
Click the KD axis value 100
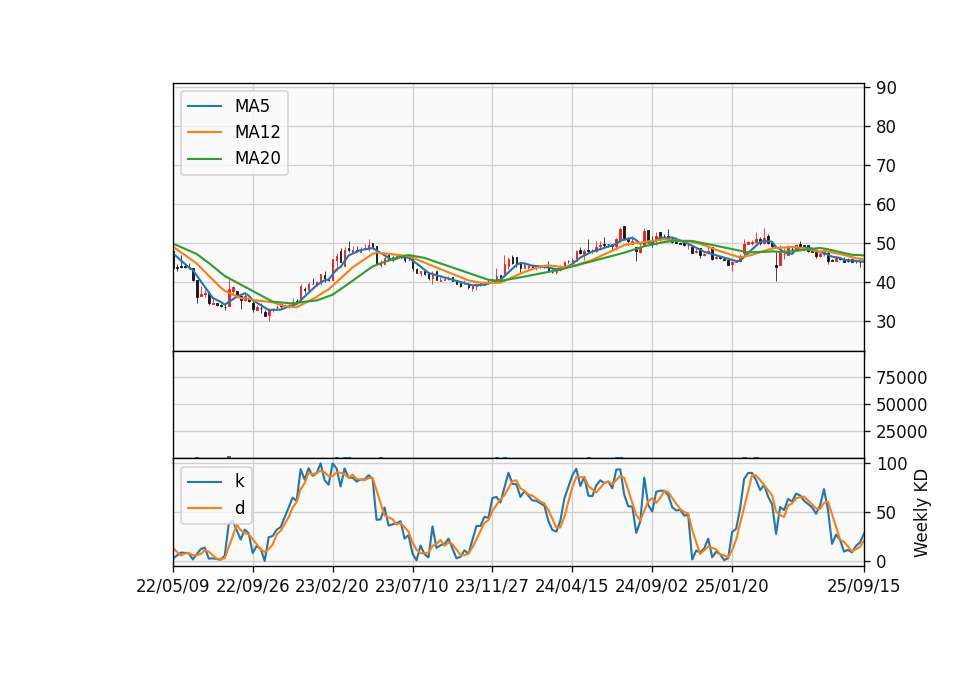tap(892, 464)
